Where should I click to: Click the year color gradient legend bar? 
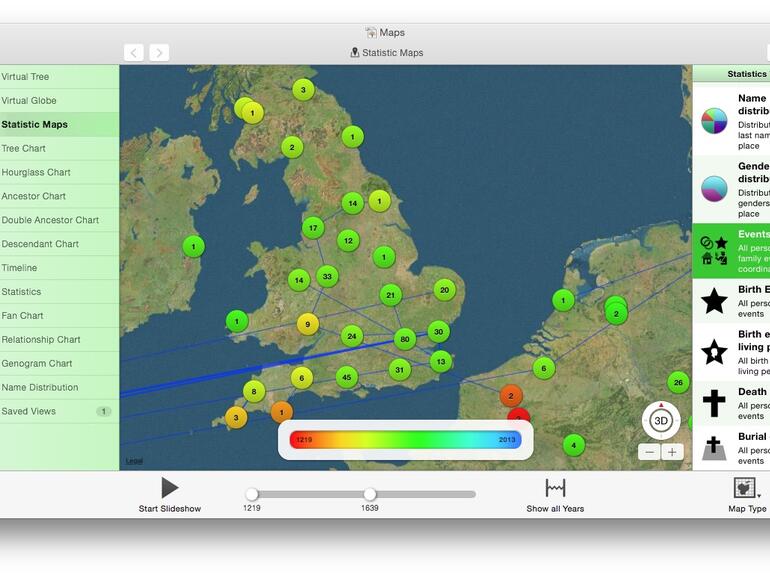406,440
